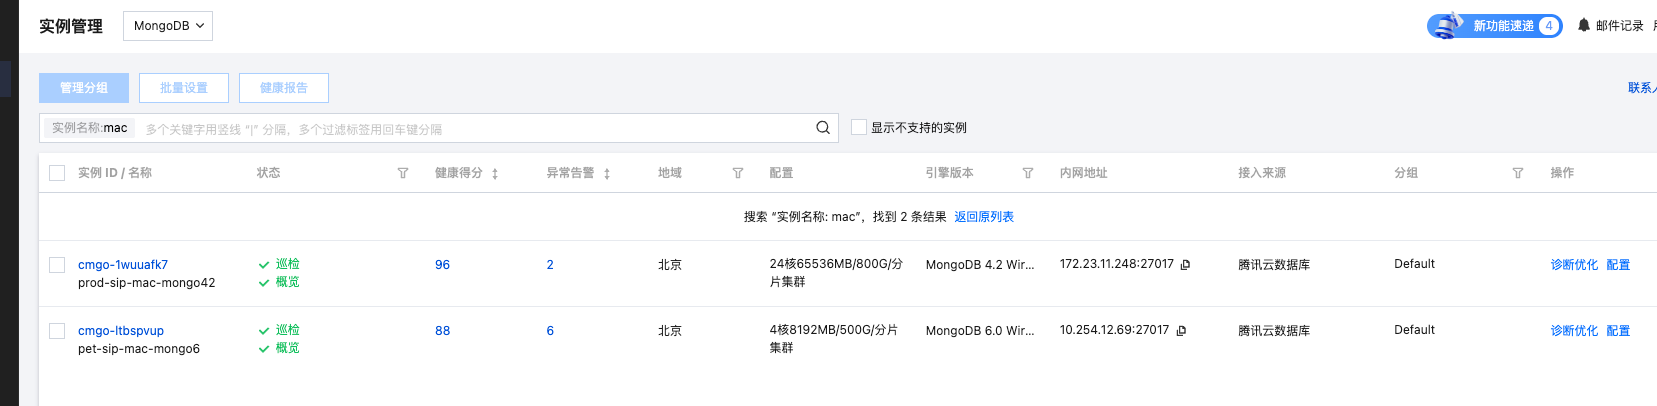This screenshot has width=1657, height=406.
Task: Click the 管理分组 button
Action: tap(84, 88)
